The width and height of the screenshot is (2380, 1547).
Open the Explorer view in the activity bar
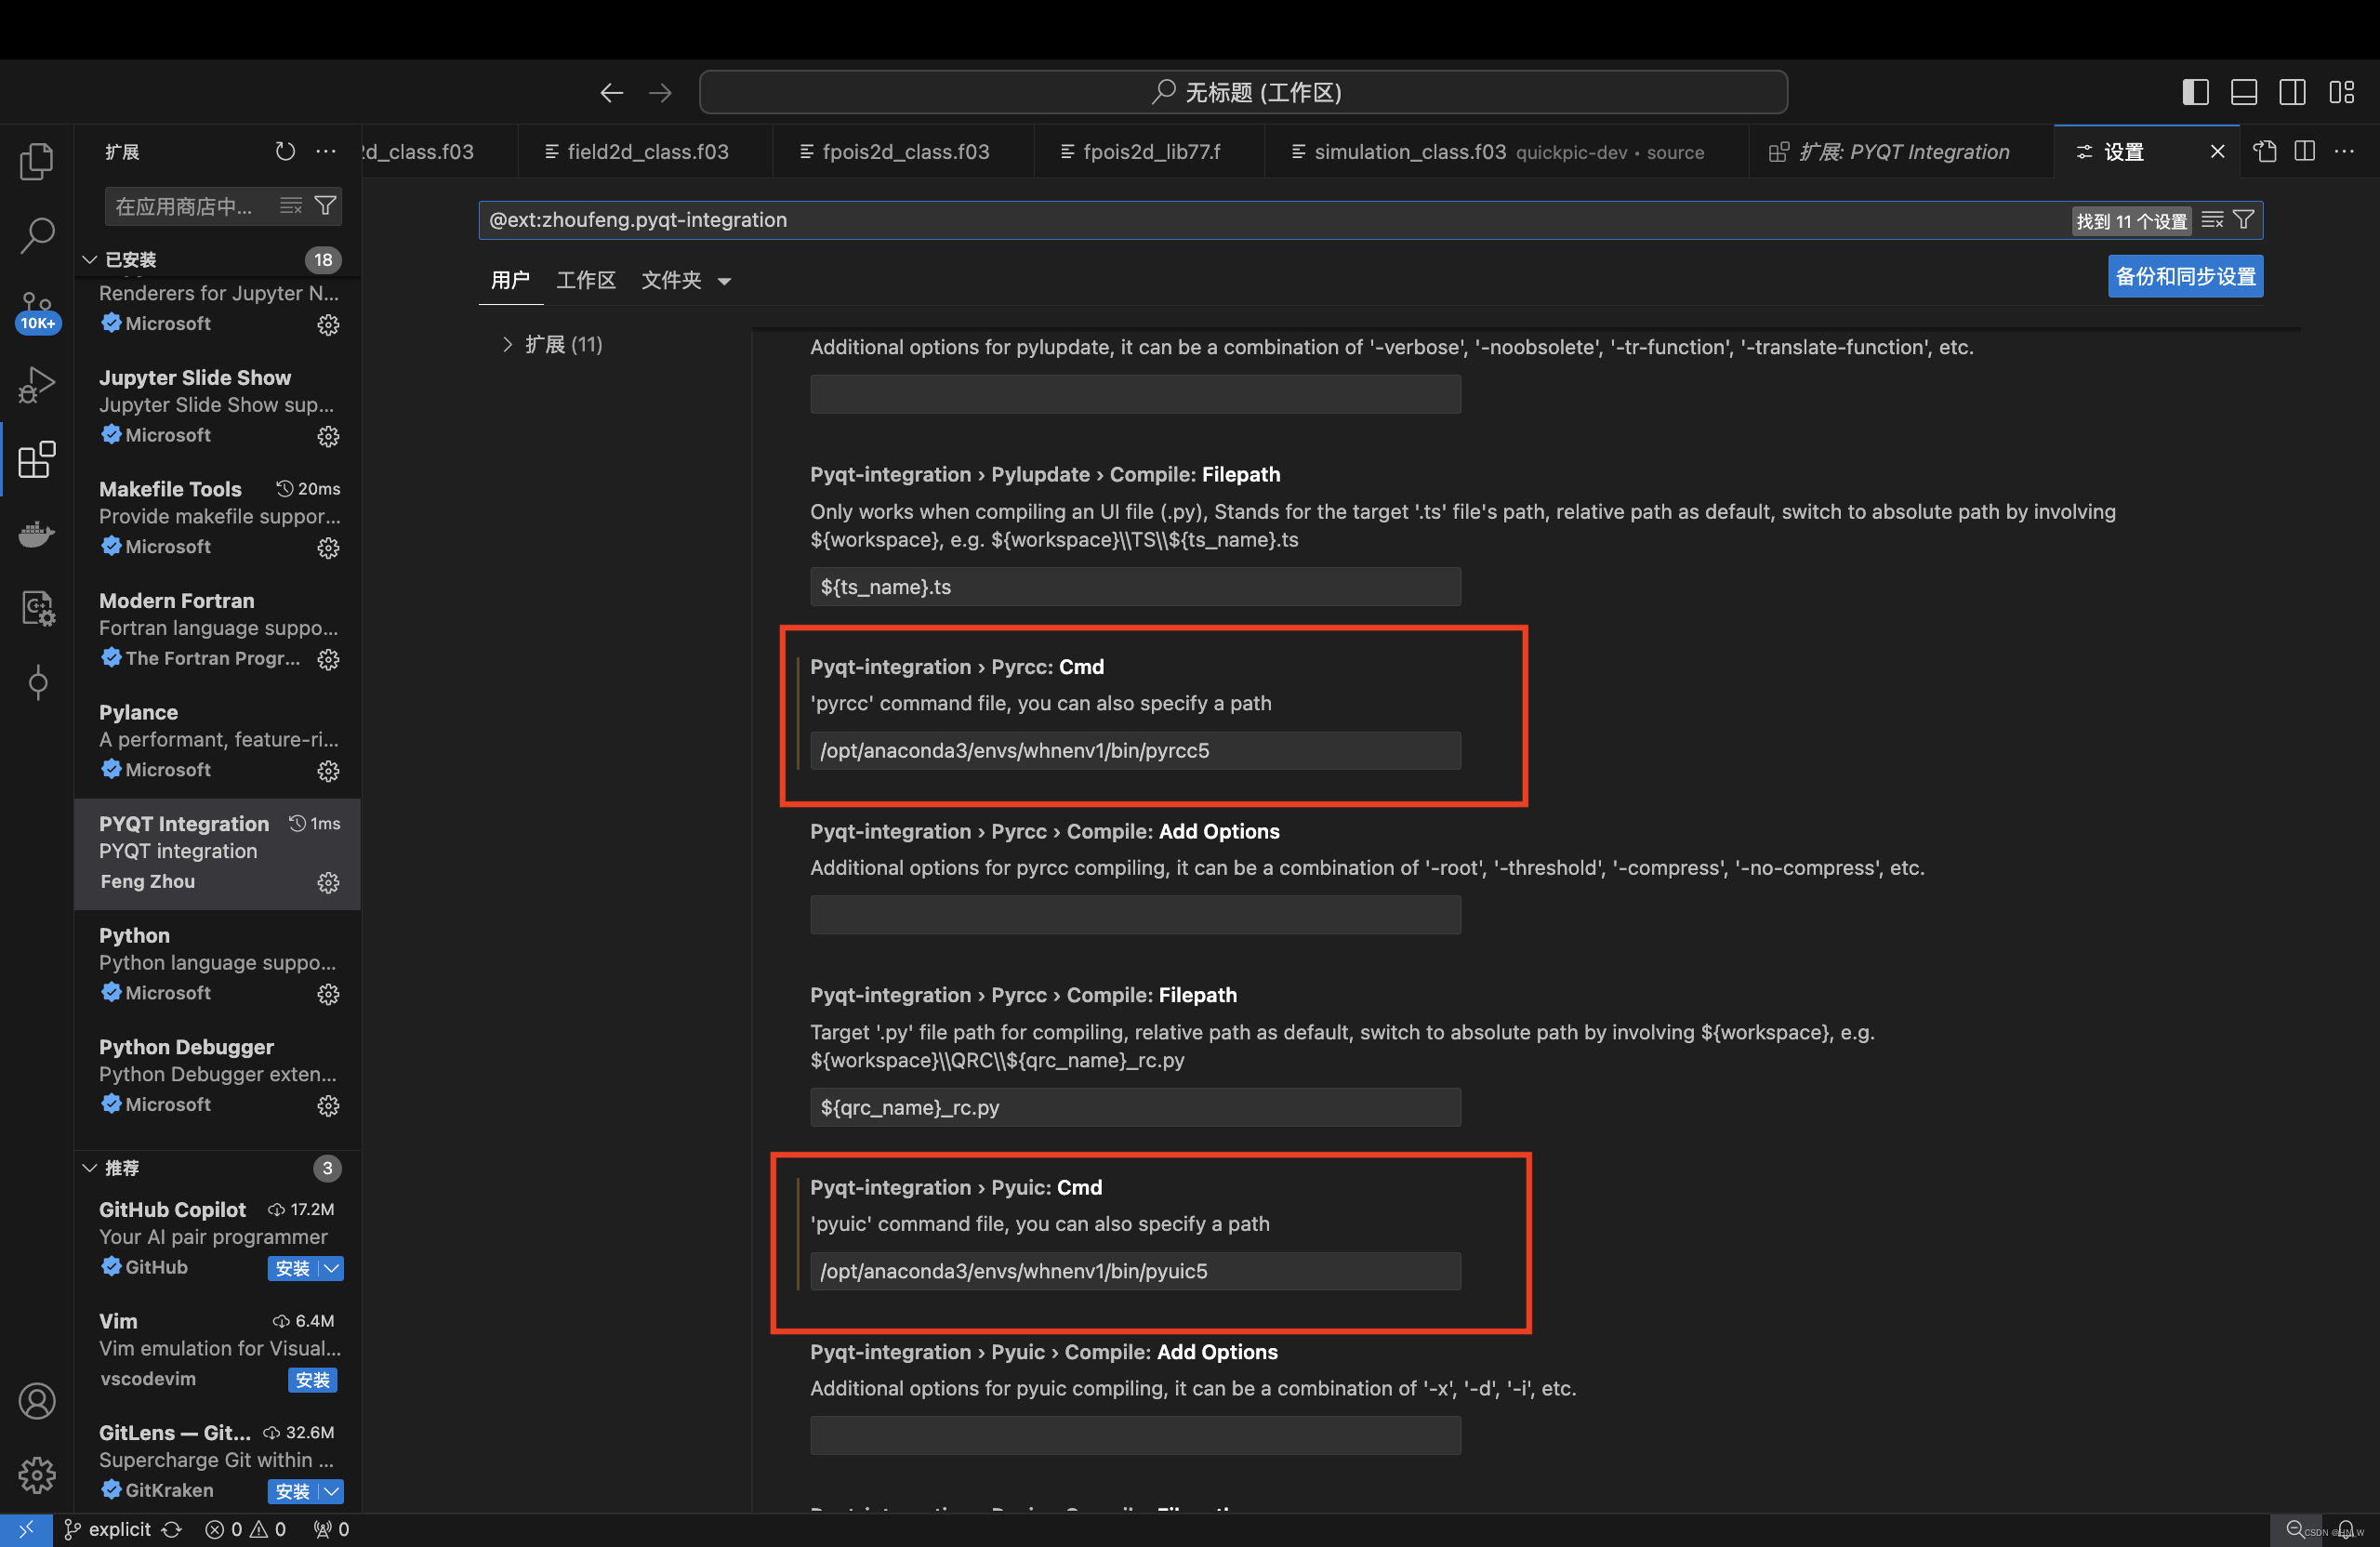[x=36, y=160]
